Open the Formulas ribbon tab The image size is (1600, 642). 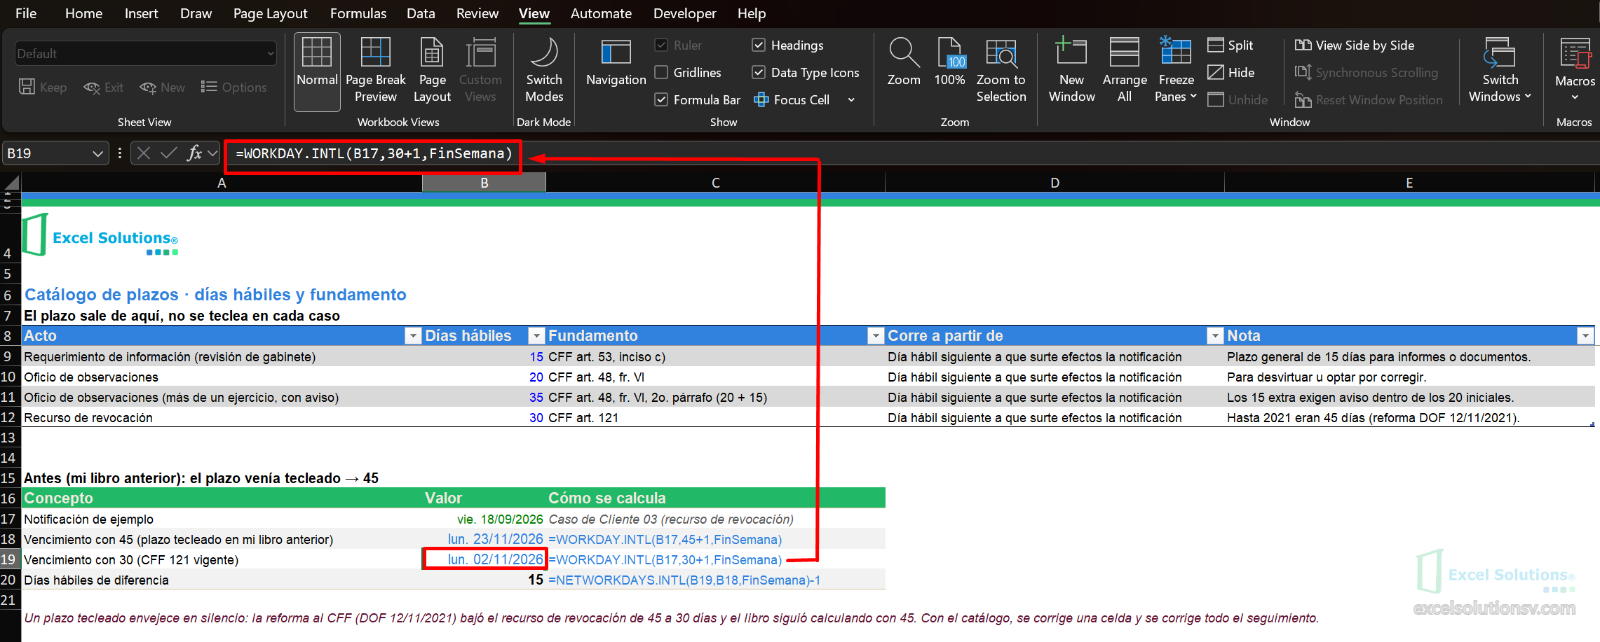click(x=358, y=13)
